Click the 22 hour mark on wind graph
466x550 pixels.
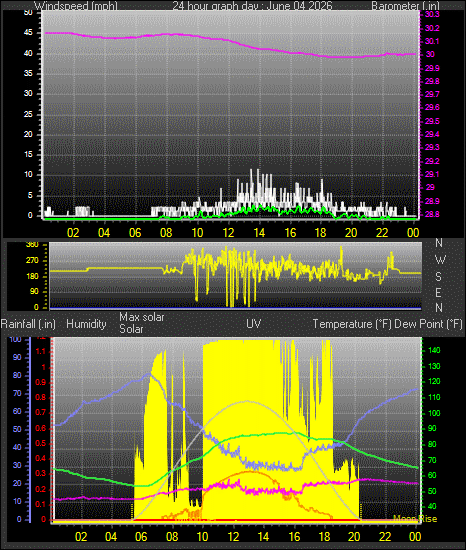coord(382,233)
